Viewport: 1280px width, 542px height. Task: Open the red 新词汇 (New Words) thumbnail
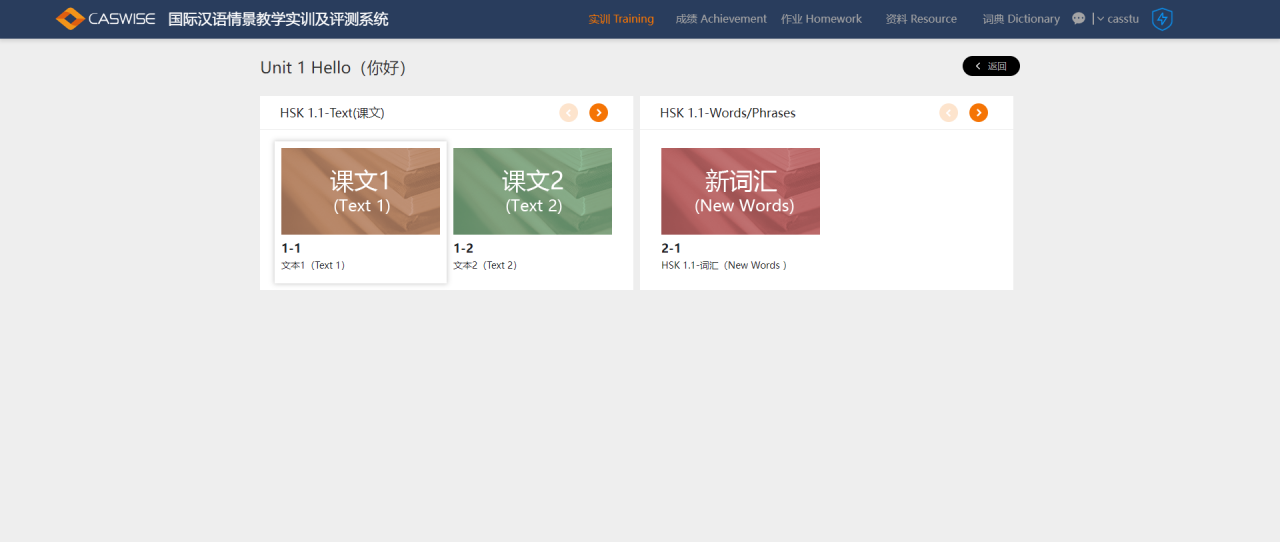pyautogui.click(x=740, y=191)
